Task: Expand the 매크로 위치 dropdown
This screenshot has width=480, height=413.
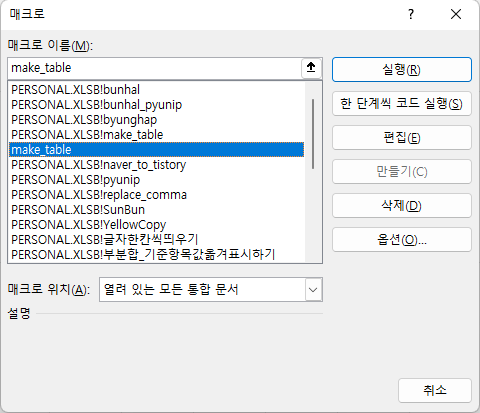Action: click(313, 290)
